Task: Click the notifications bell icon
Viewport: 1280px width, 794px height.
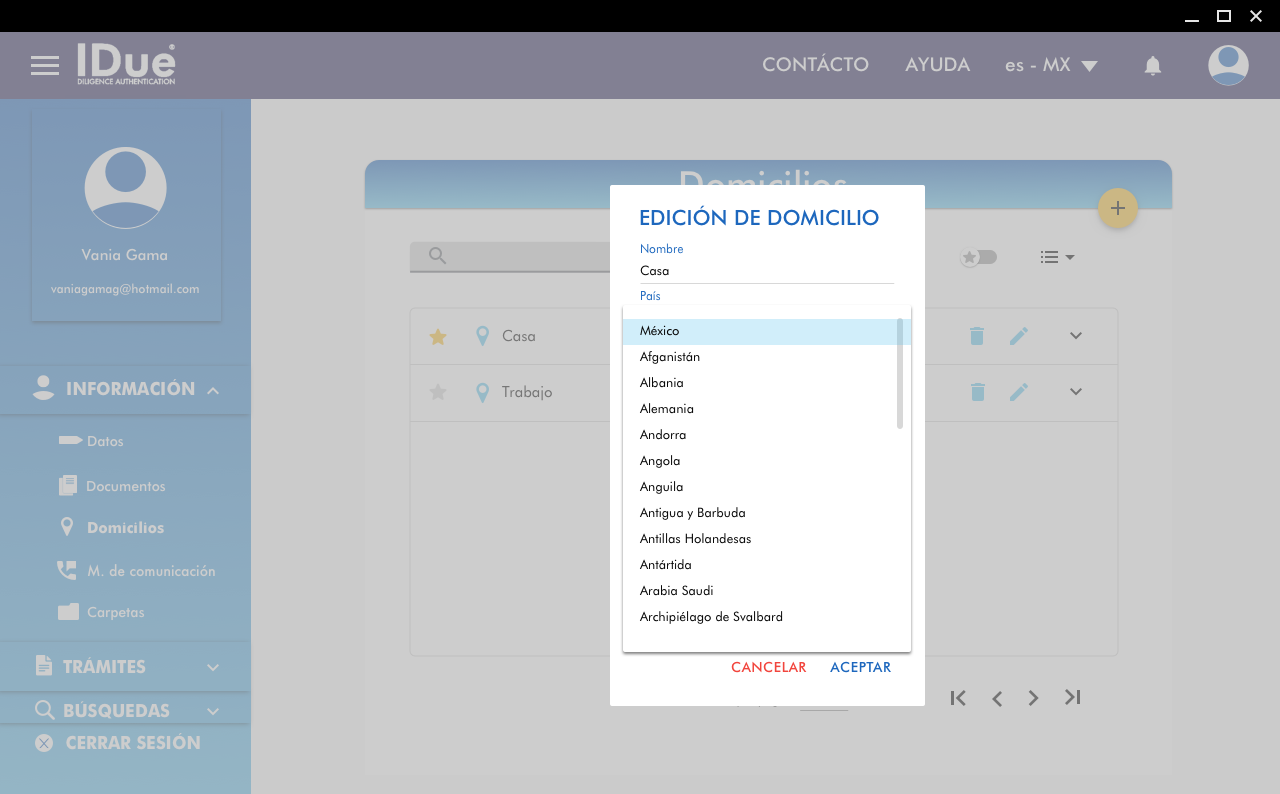Action: (x=1152, y=66)
